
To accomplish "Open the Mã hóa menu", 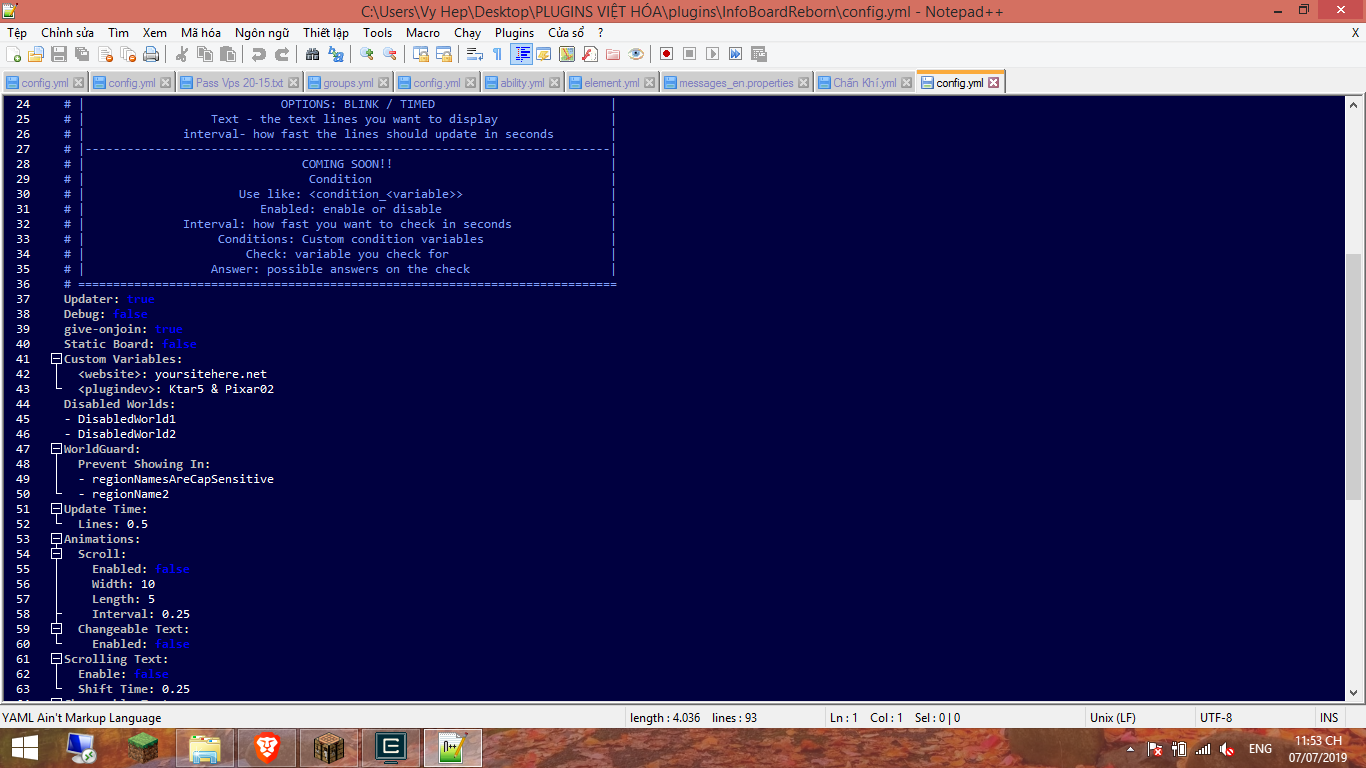I will [x=200, y=33].
